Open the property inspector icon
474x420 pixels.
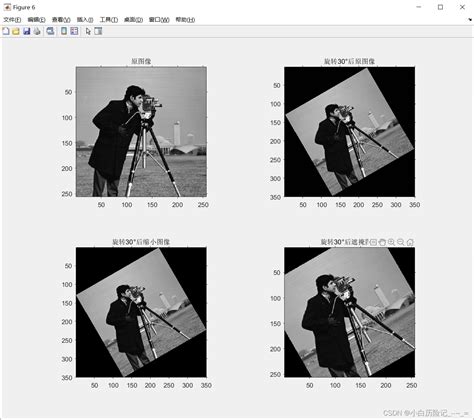[x=98, y=31]
